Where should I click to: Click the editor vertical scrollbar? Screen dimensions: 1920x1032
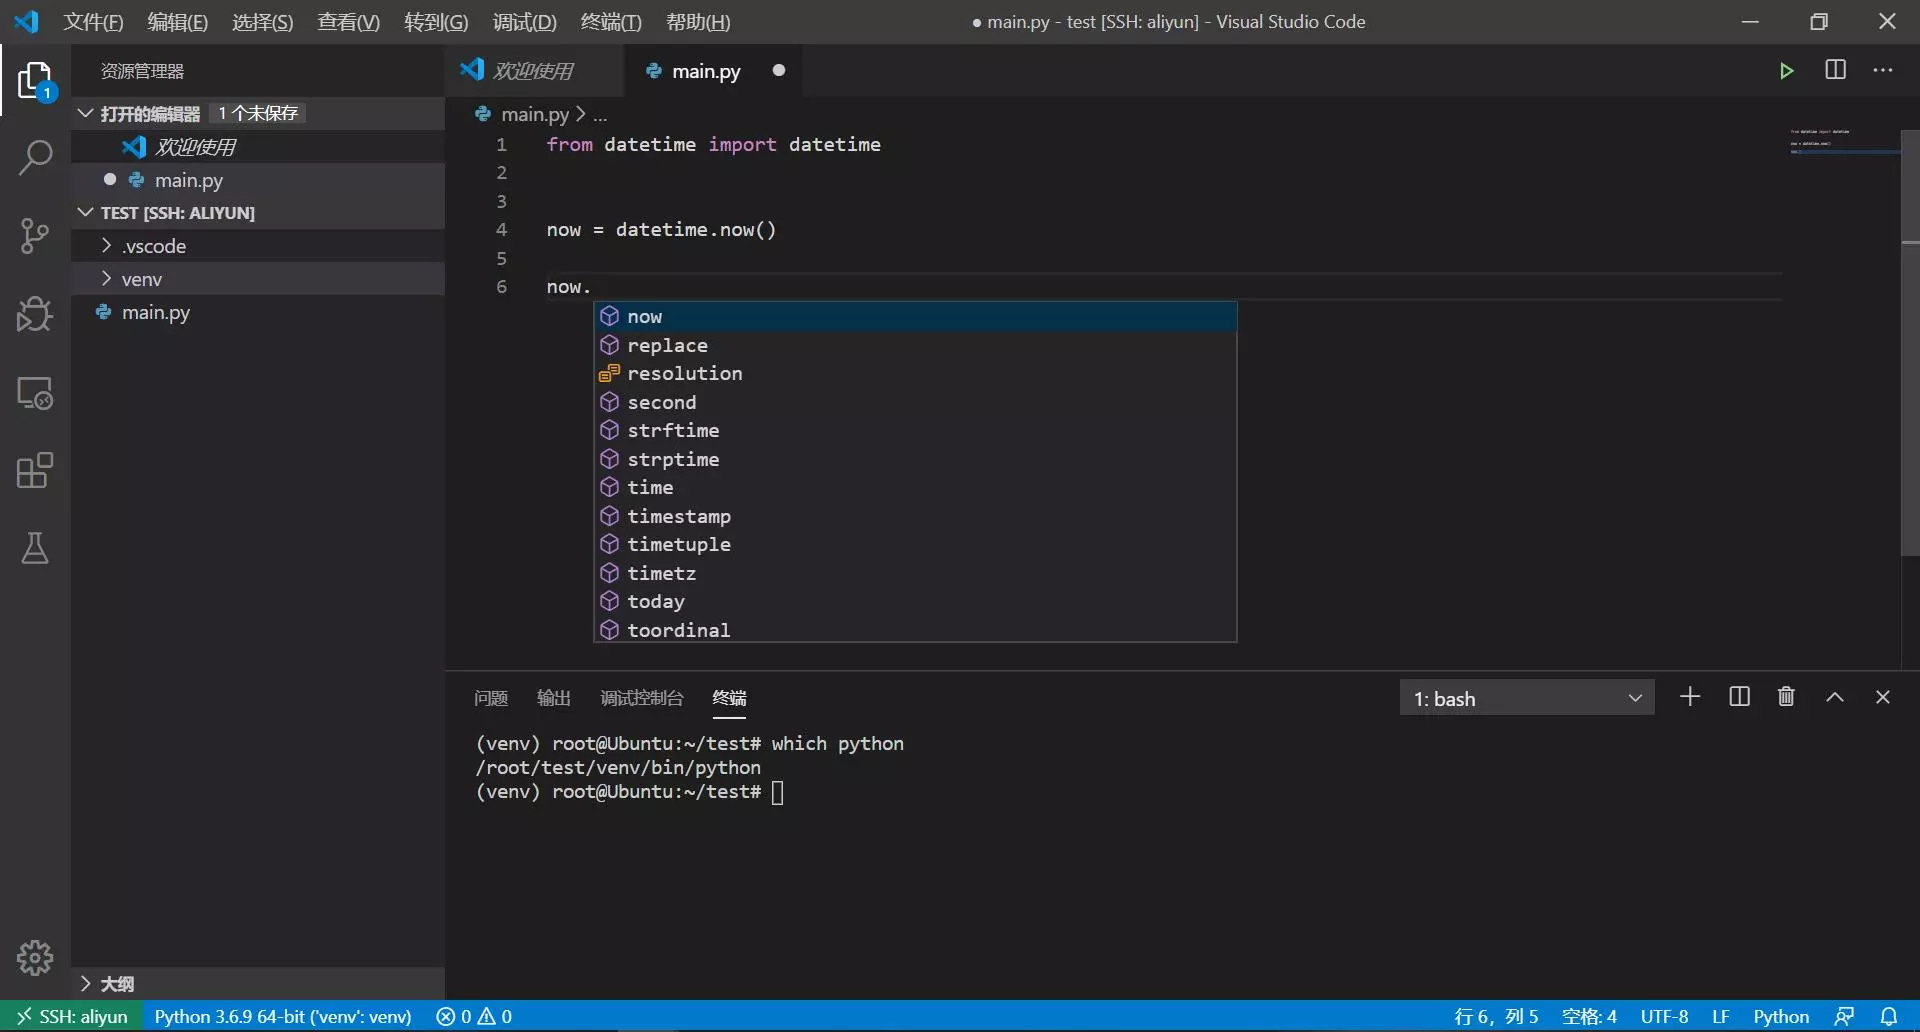1910,343
